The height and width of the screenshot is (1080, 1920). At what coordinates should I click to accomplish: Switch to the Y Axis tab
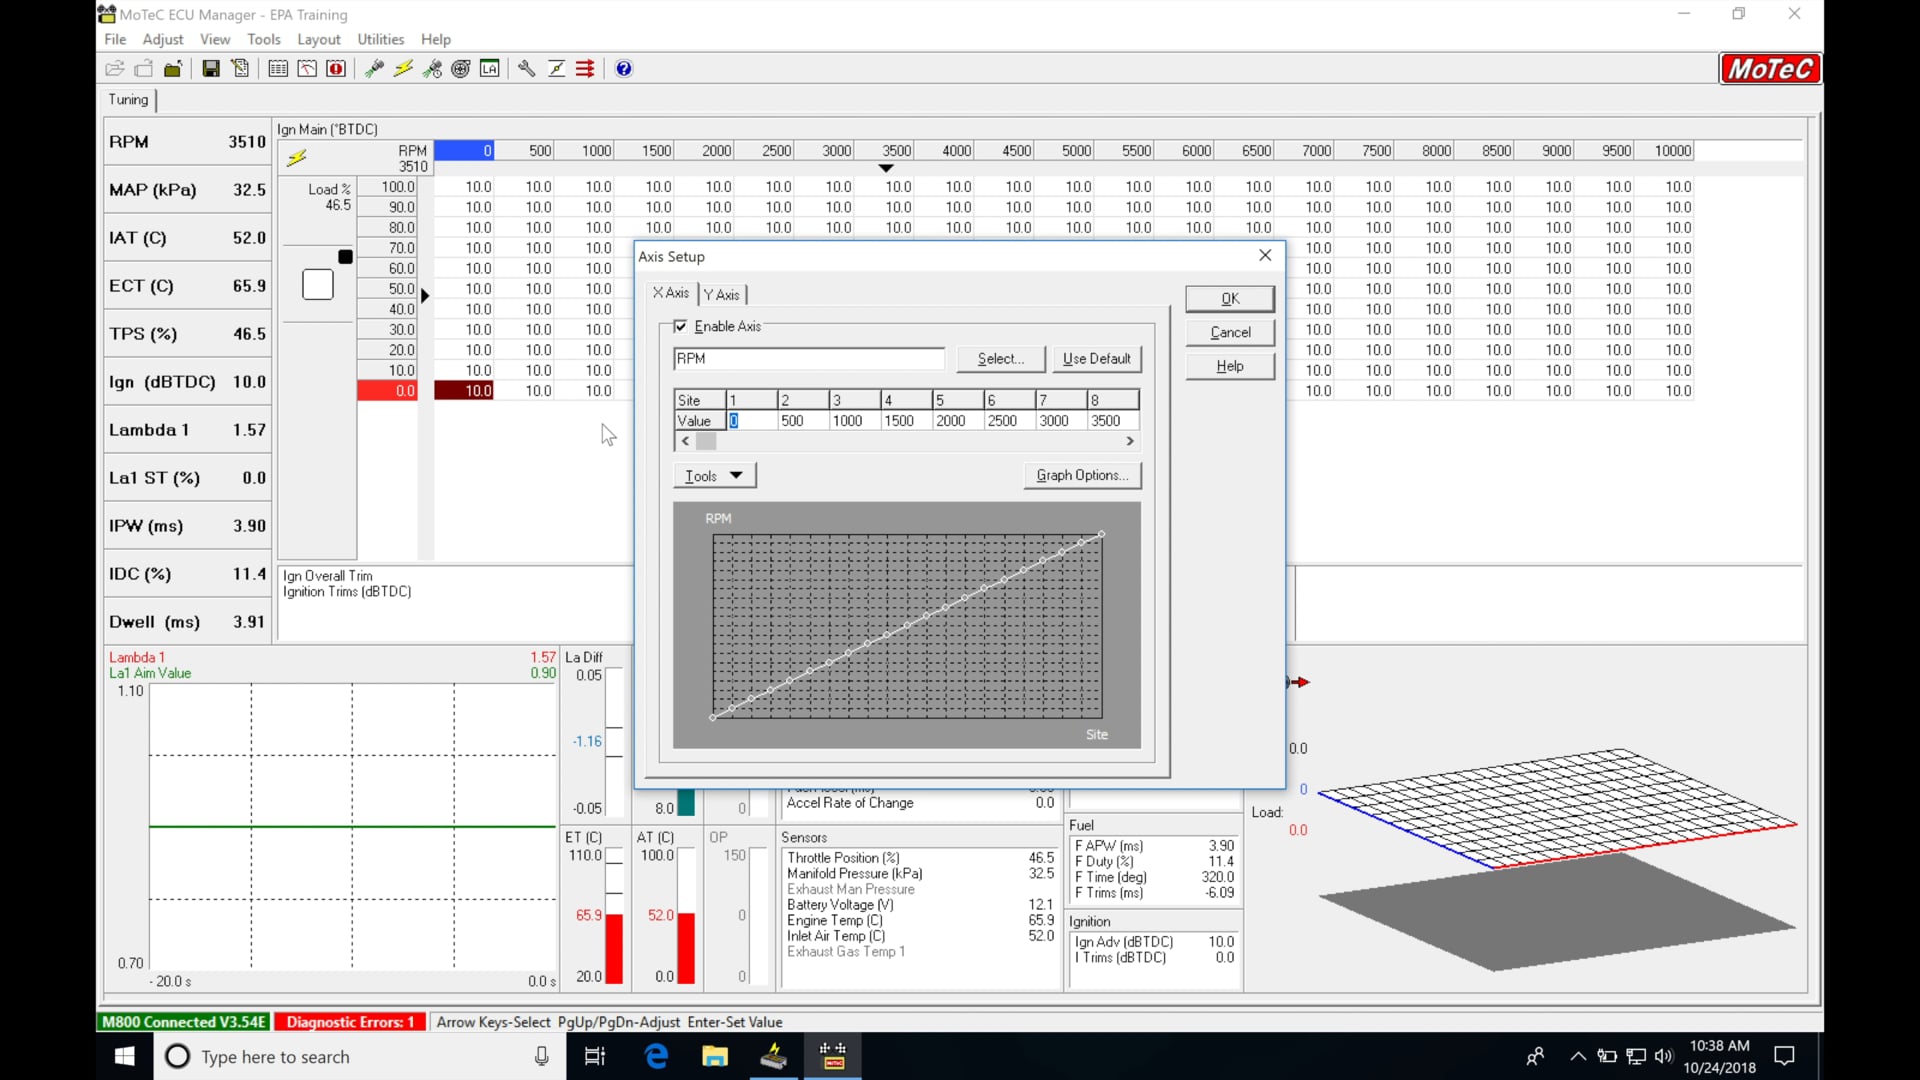click(x=722, y=294)
